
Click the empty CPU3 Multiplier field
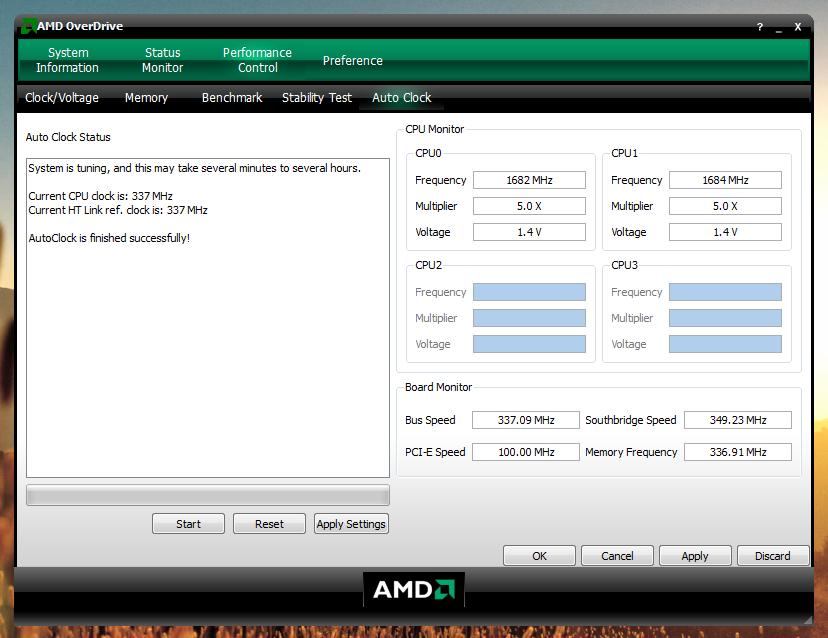point(725,318)
